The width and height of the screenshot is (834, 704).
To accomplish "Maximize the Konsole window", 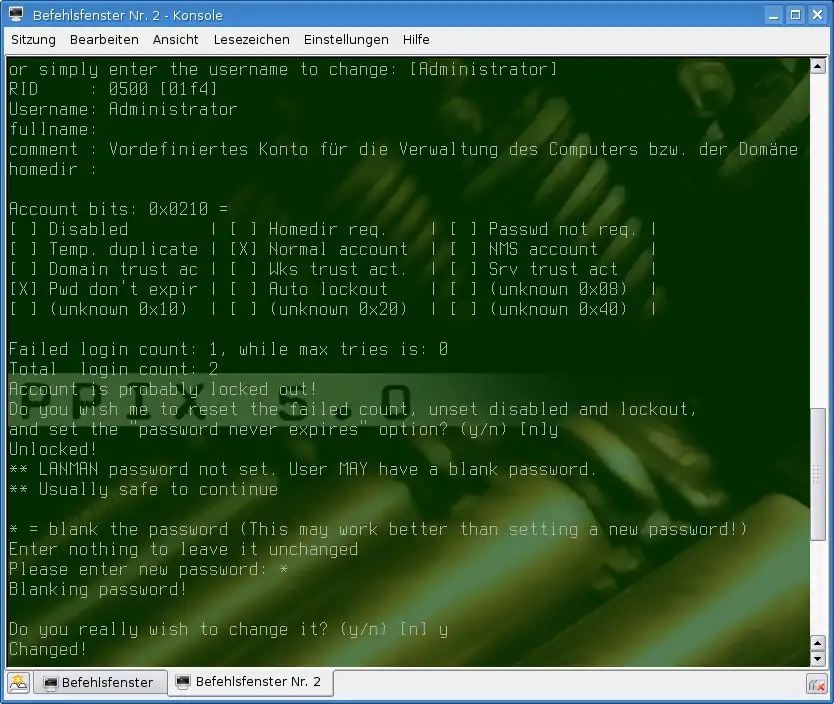I will [796, 15].
